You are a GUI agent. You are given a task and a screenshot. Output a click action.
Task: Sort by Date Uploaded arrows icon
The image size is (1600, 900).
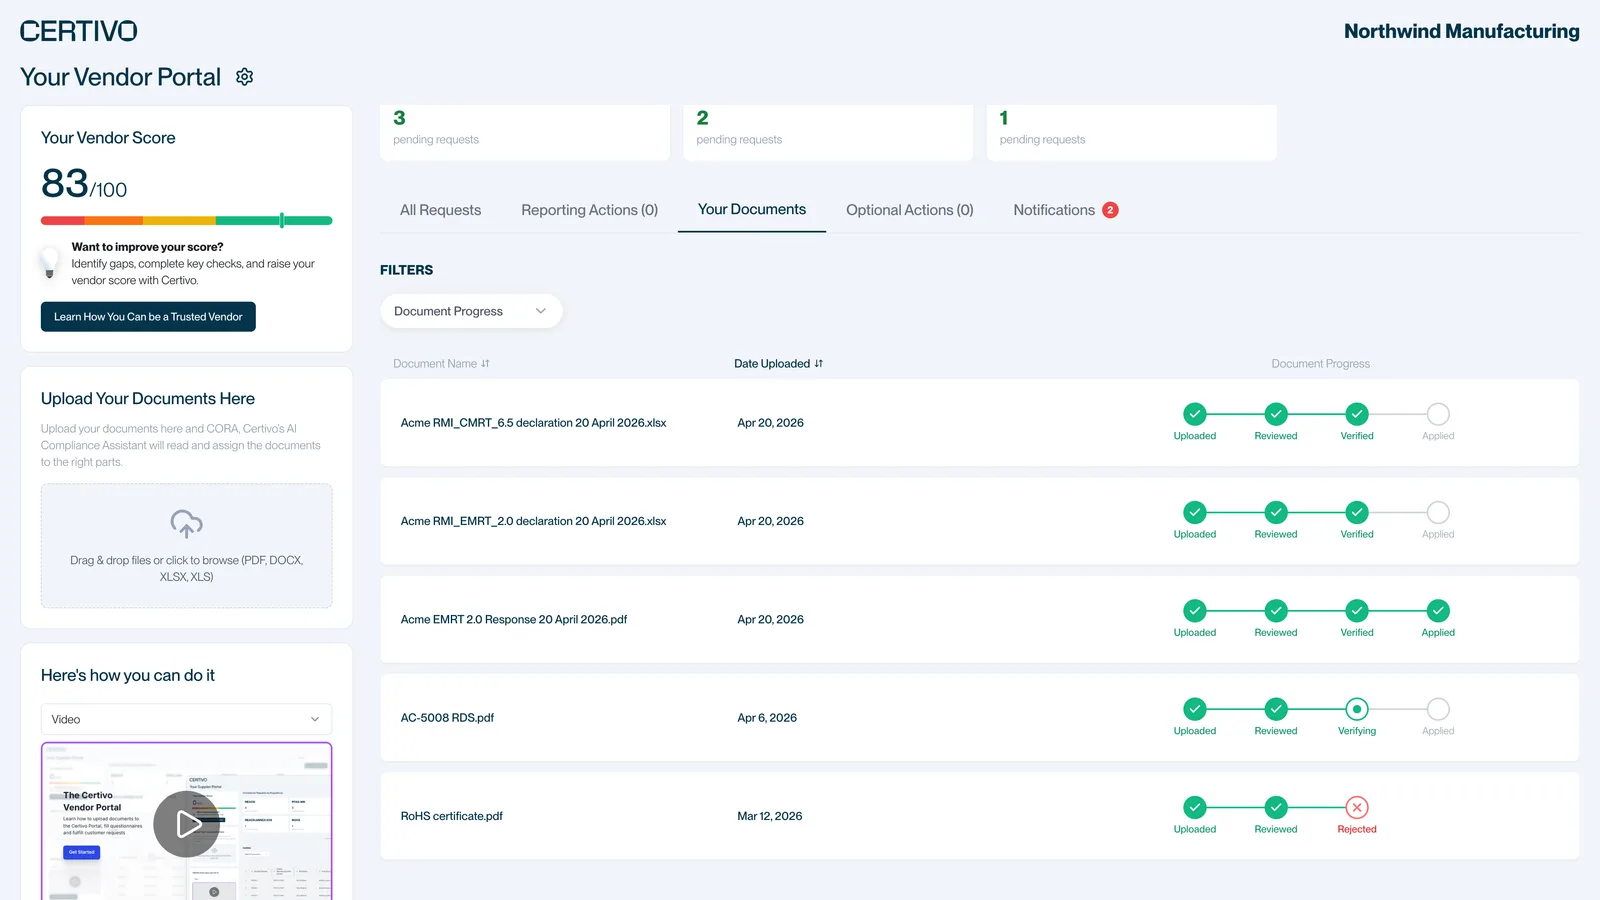[819, 364]
